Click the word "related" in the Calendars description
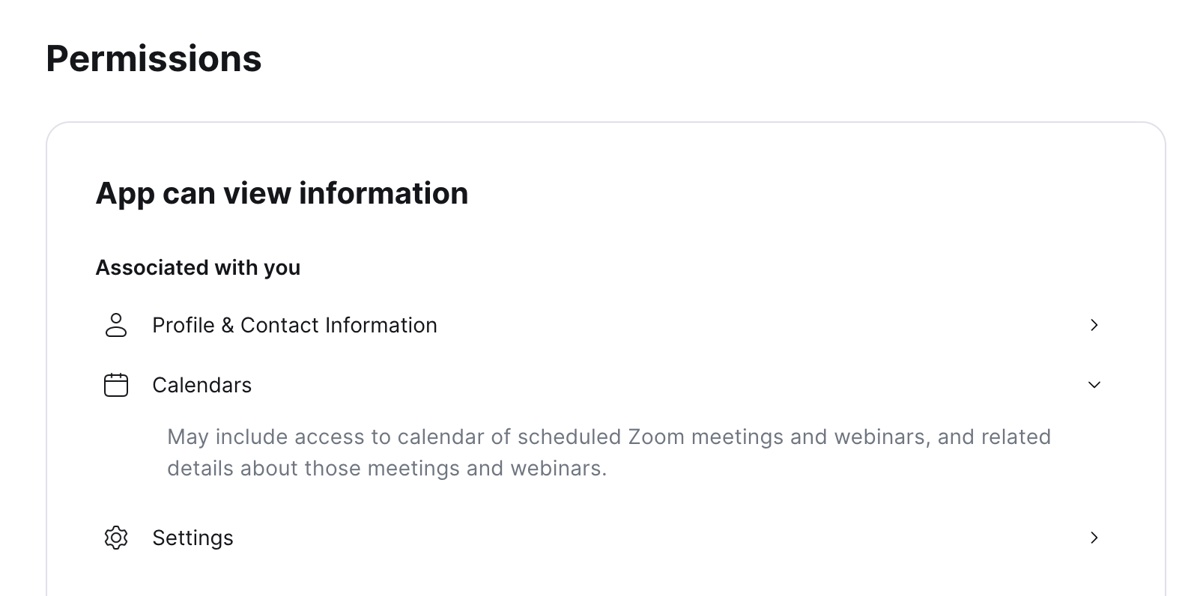Screen dimensions: 1200x596 click(x=1015, y=437)
